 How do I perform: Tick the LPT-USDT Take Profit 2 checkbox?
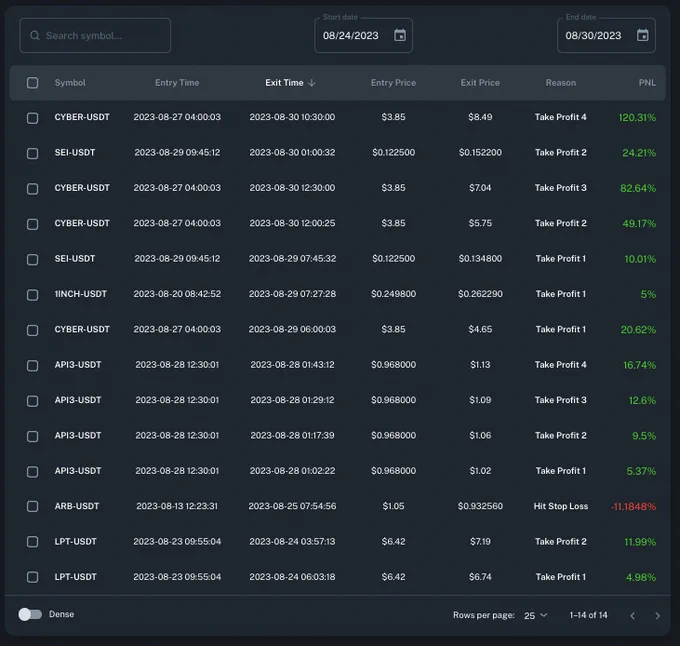(33, 542)
